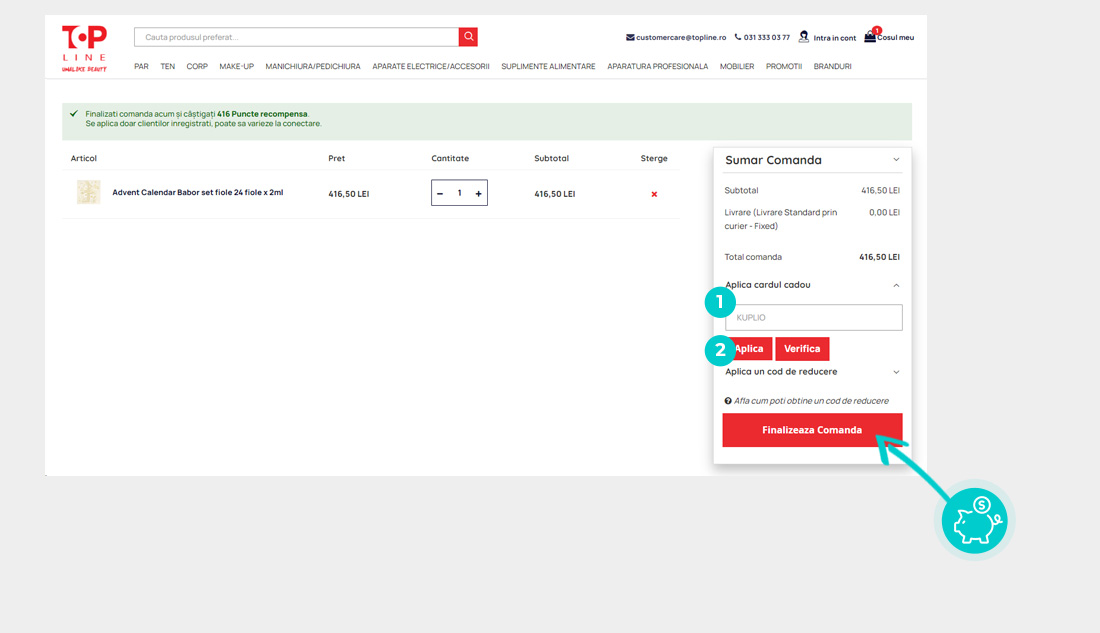
Task: Click the envelope icon beside customercare email
Action: coord(630,38)
